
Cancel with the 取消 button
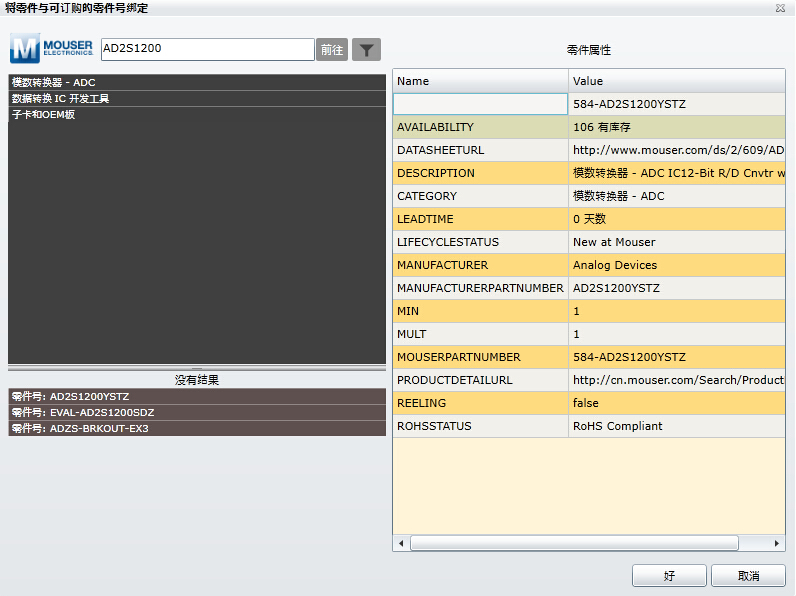[748, 576]
